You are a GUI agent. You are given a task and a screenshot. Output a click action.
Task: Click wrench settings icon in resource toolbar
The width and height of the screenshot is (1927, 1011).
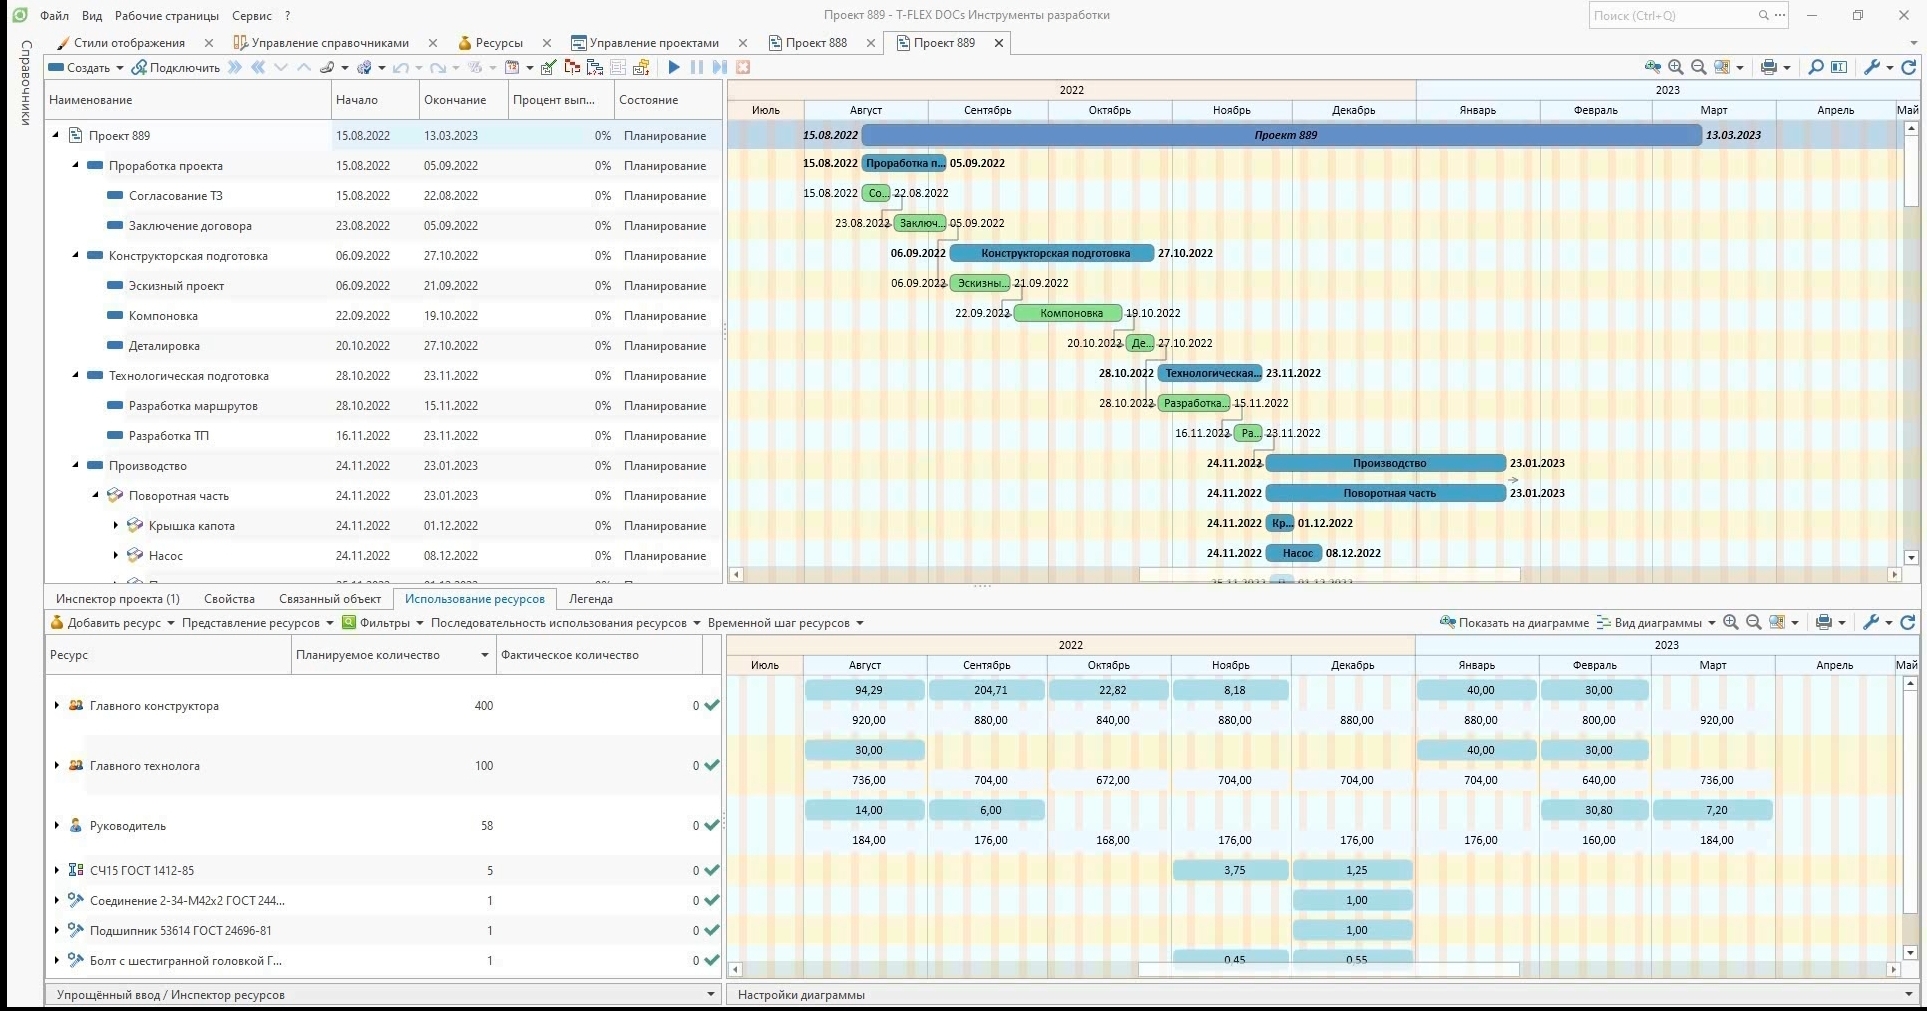(x=1872, y=623)
